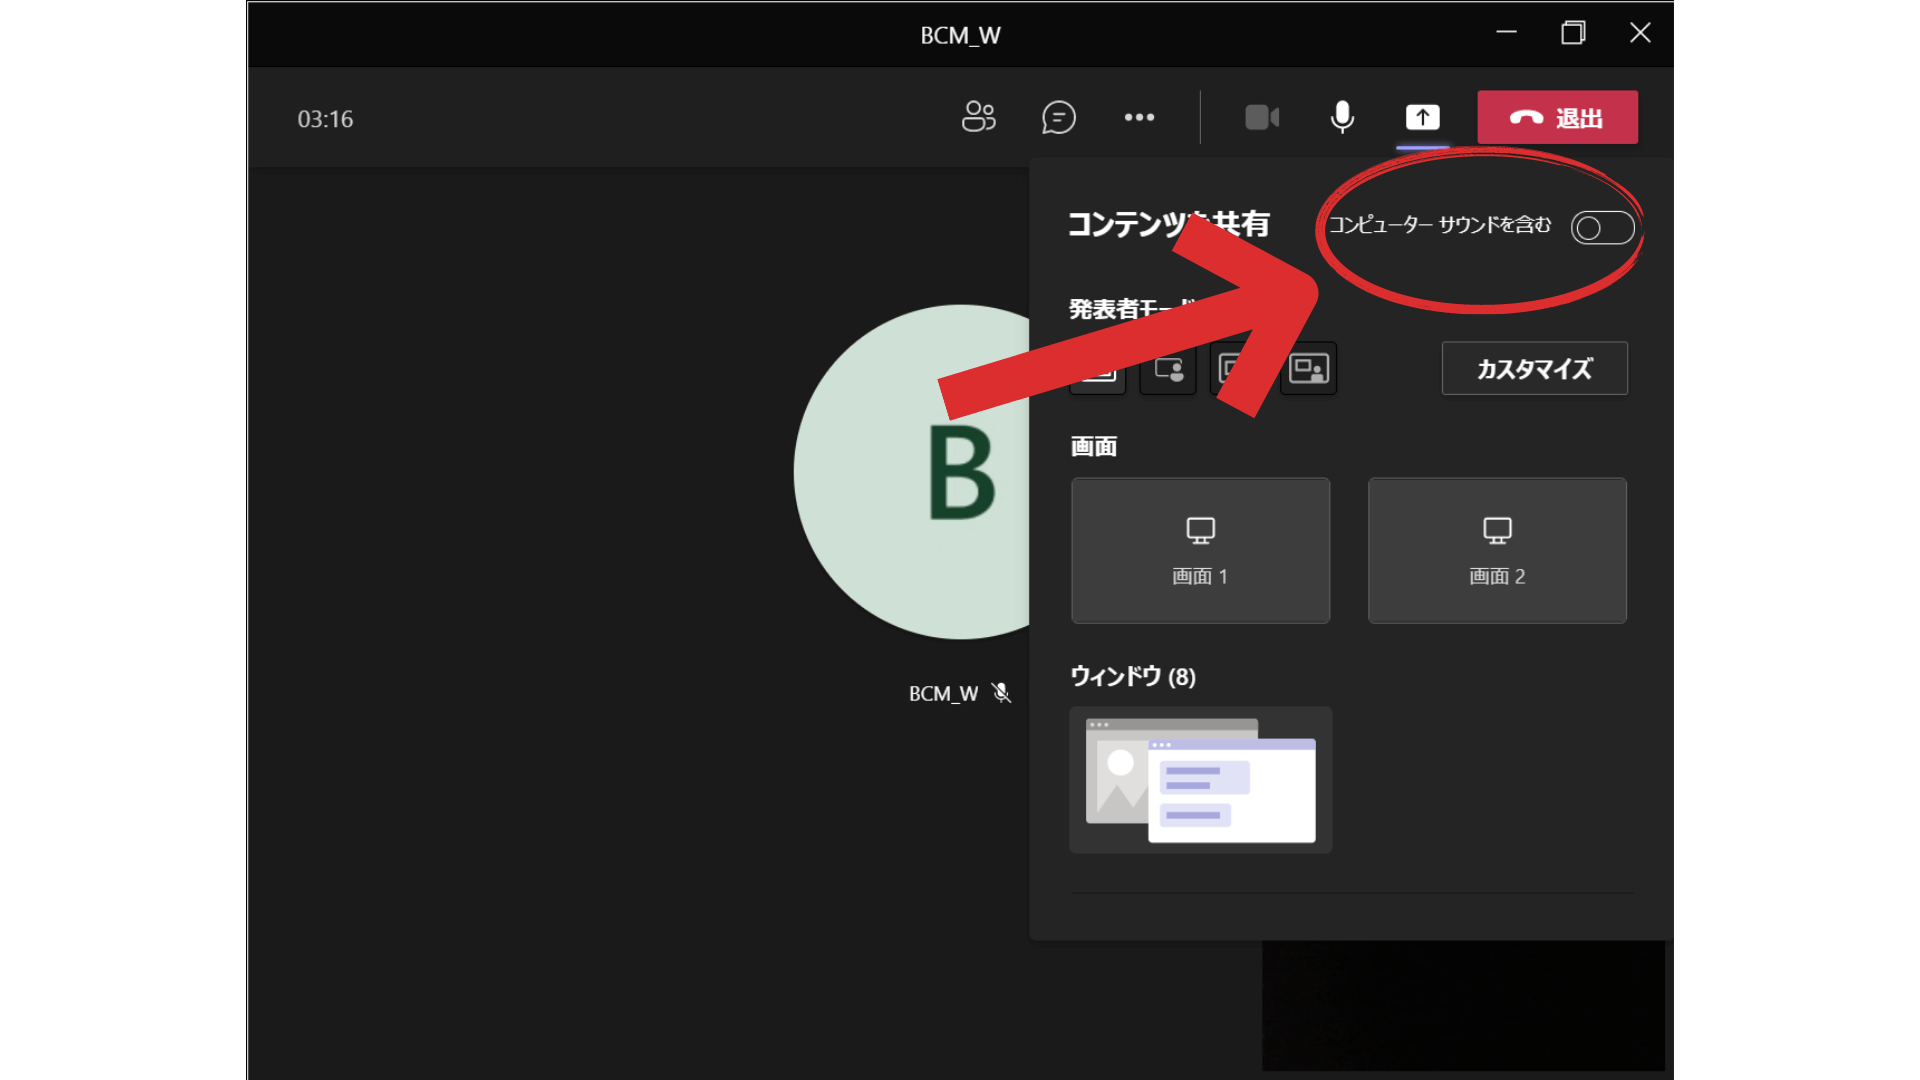
Task: Click 退出 to leave the meeting
Action: click(1557, 117)
